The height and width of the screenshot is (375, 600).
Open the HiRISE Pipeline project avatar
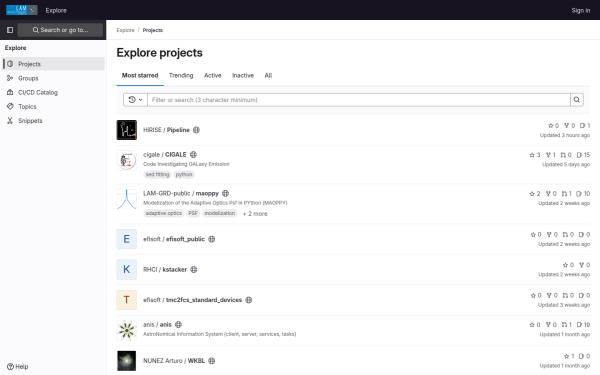click(x=127, y=130)
